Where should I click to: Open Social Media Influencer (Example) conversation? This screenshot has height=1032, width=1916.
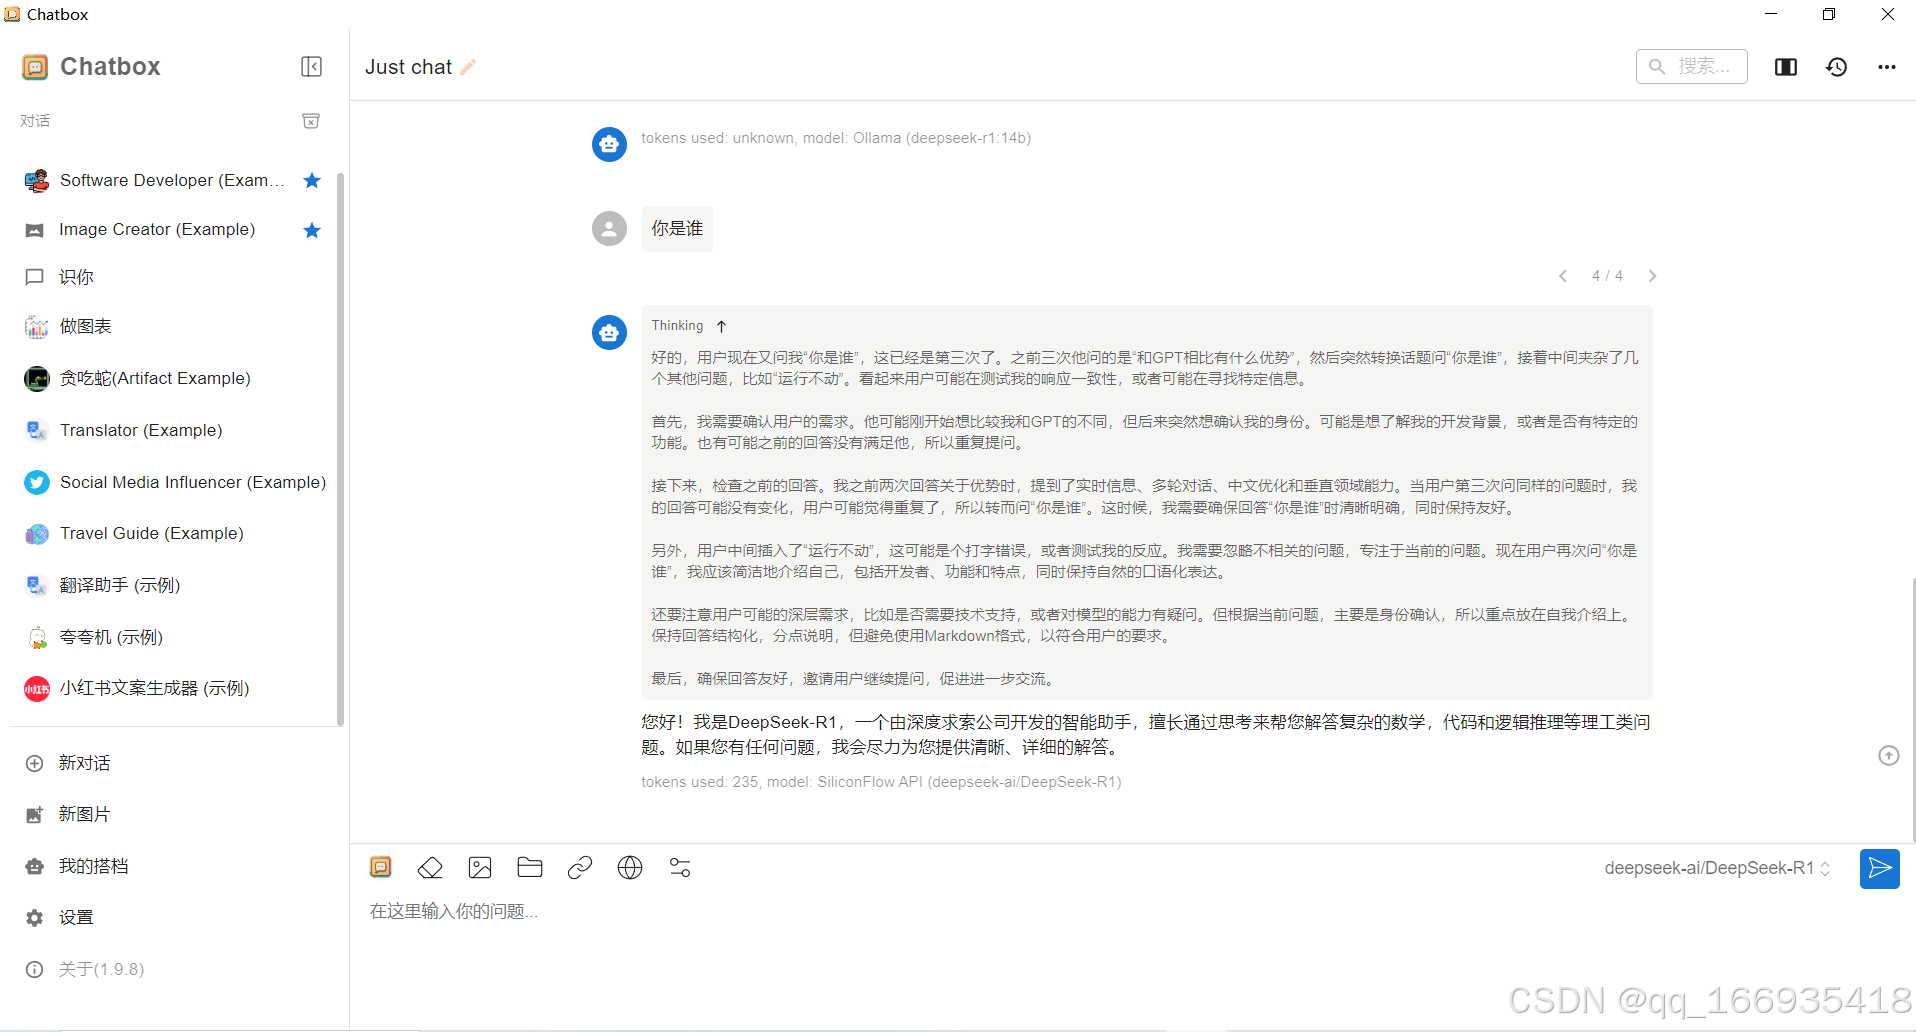click(172, 482)
